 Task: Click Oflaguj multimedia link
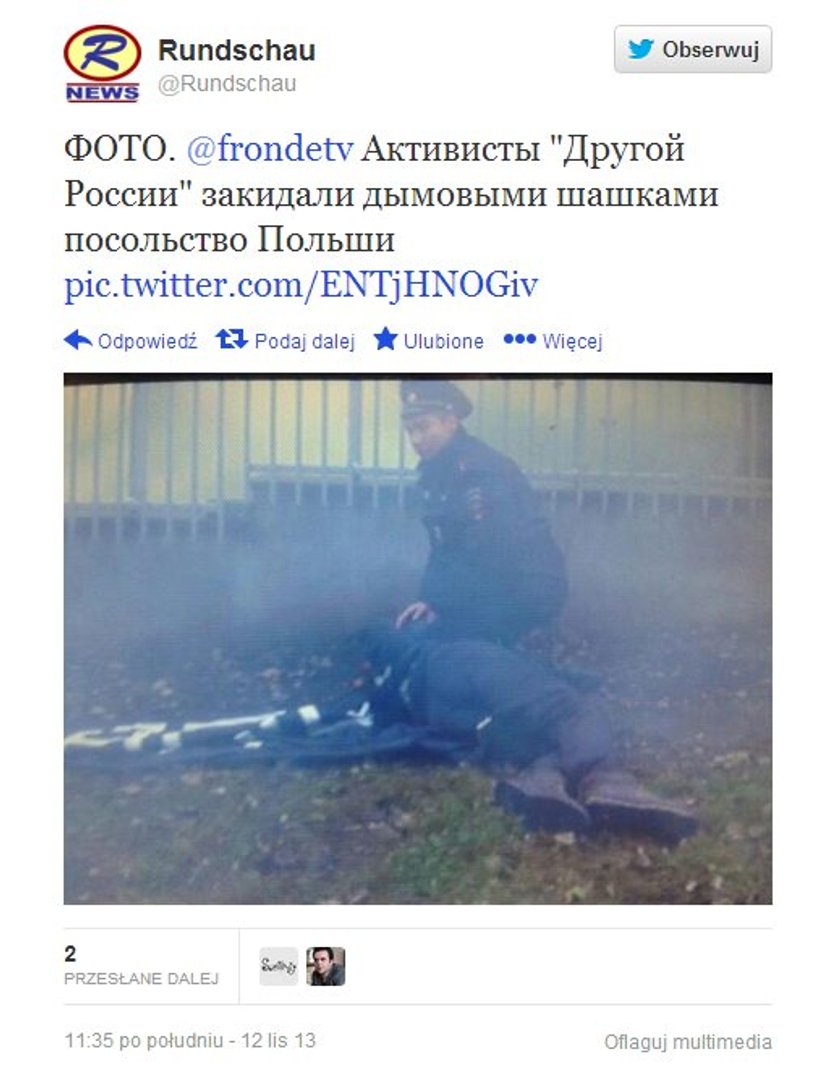[x=688, y=1042]
